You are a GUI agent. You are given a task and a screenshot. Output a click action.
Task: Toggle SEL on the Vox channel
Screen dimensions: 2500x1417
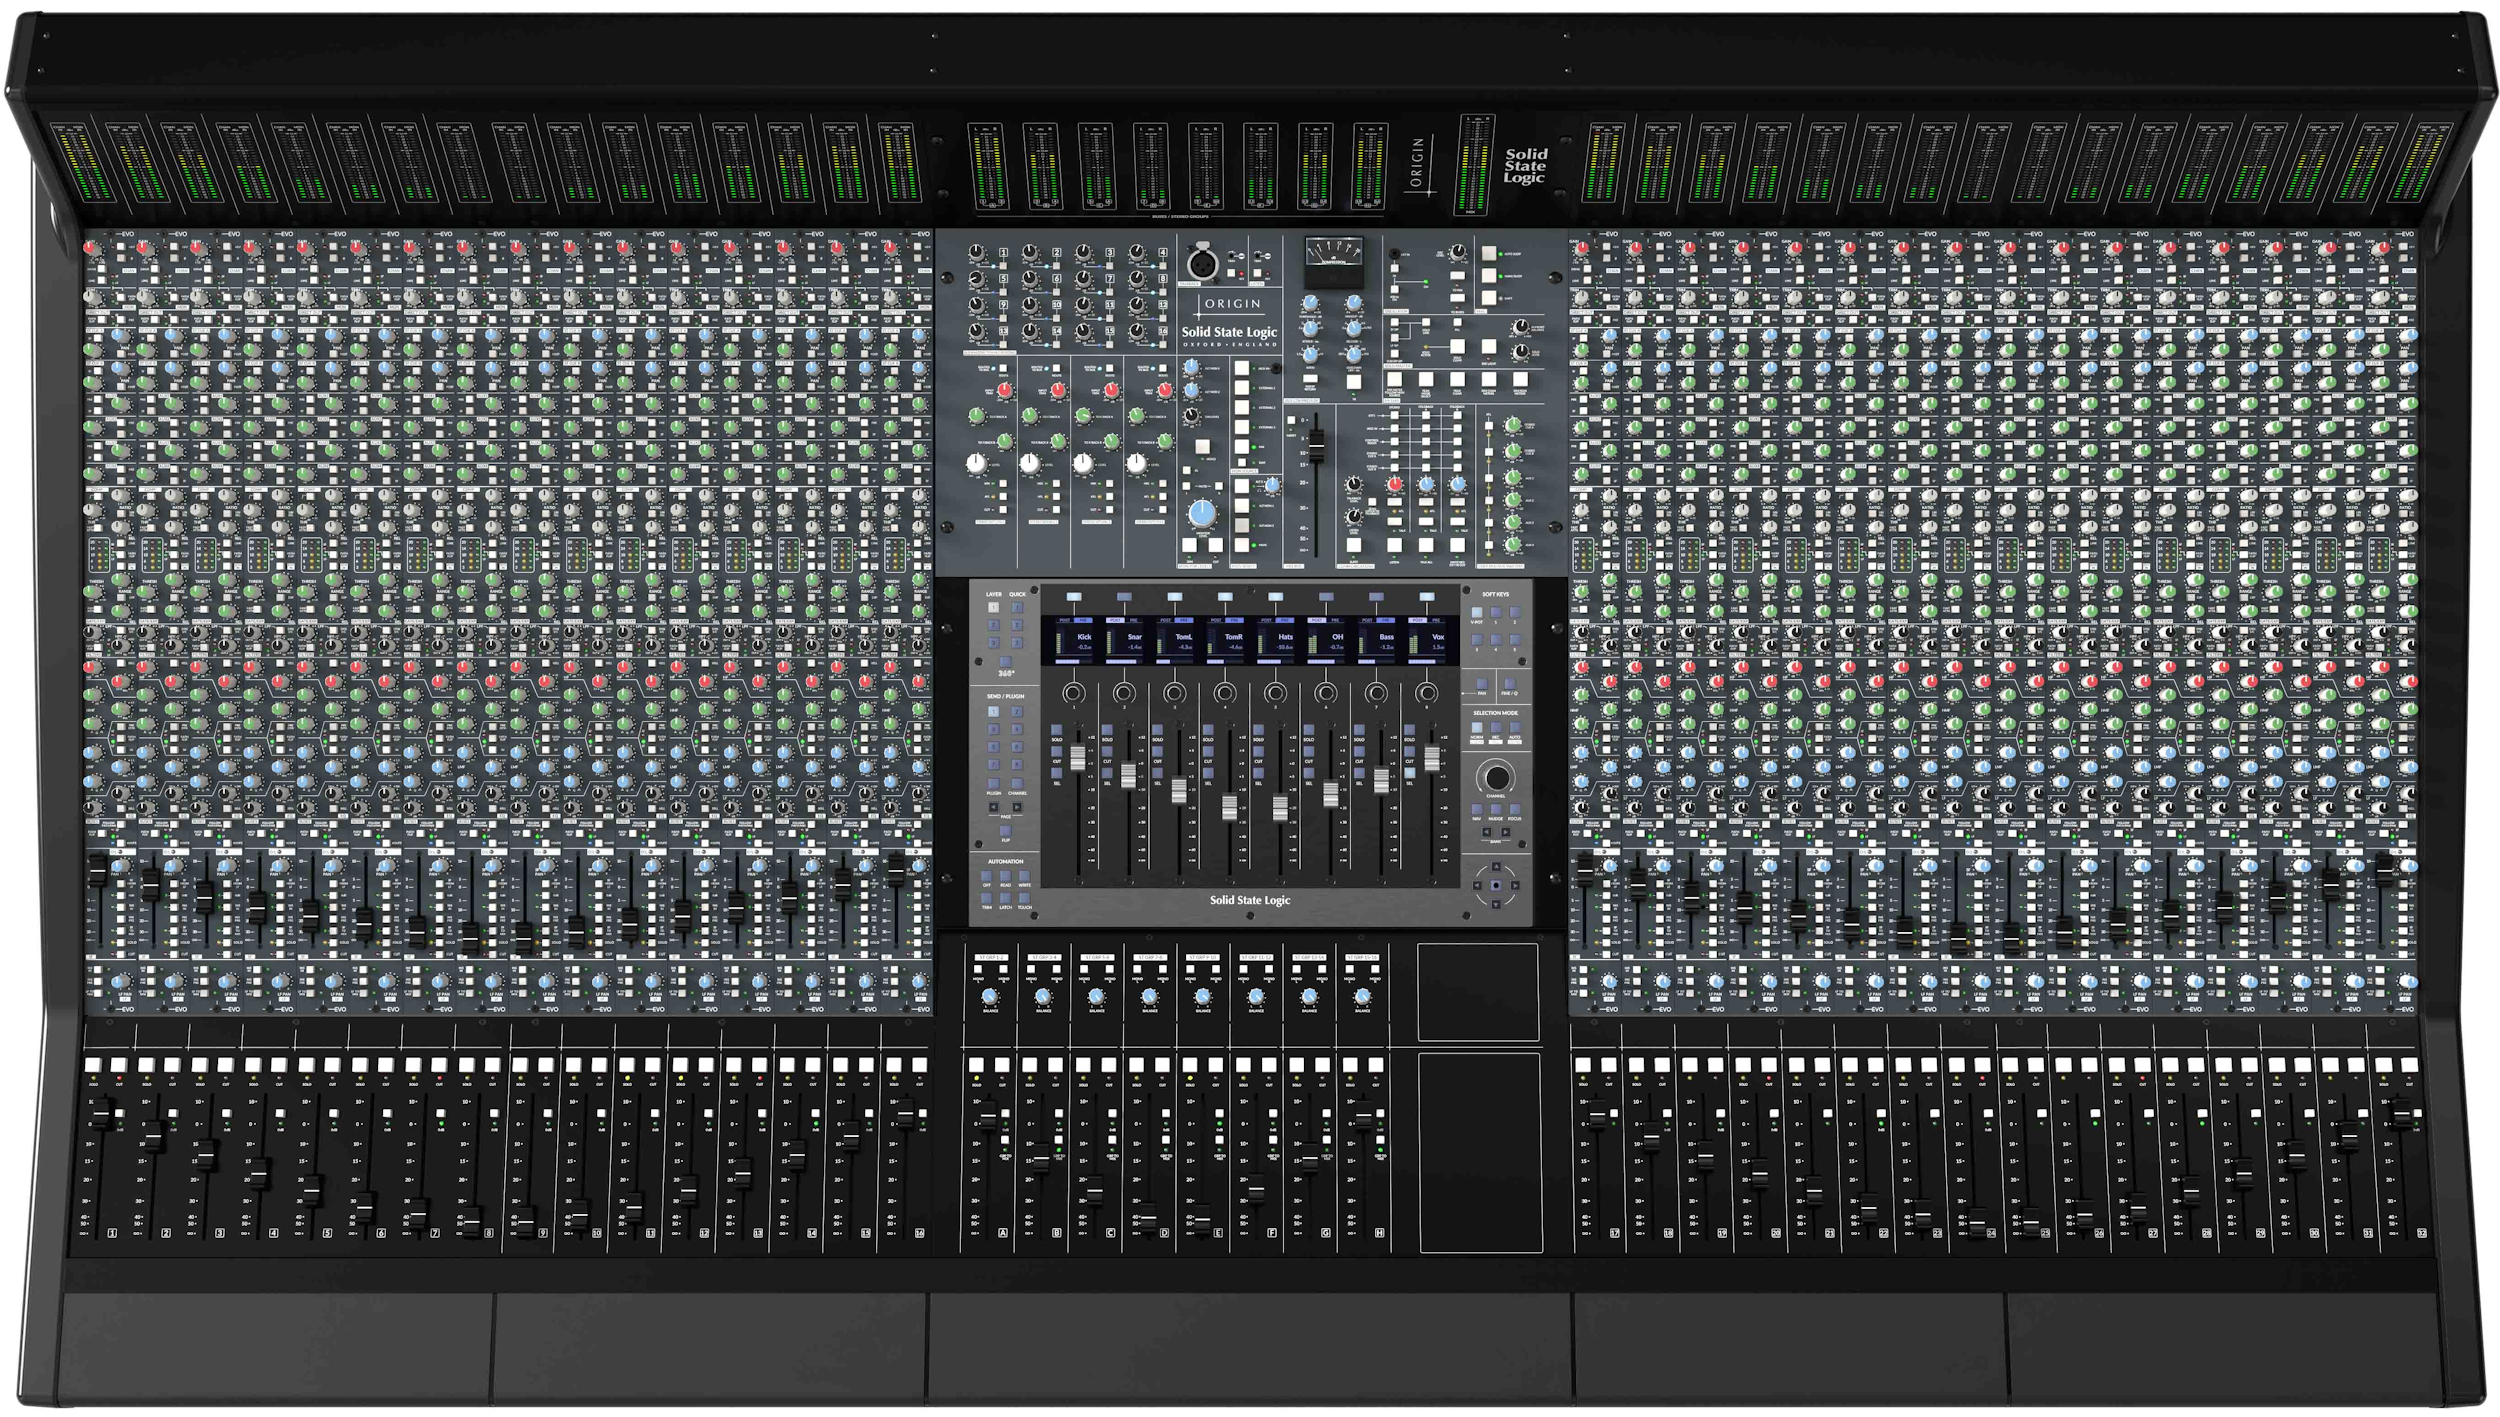[1410, 773]
